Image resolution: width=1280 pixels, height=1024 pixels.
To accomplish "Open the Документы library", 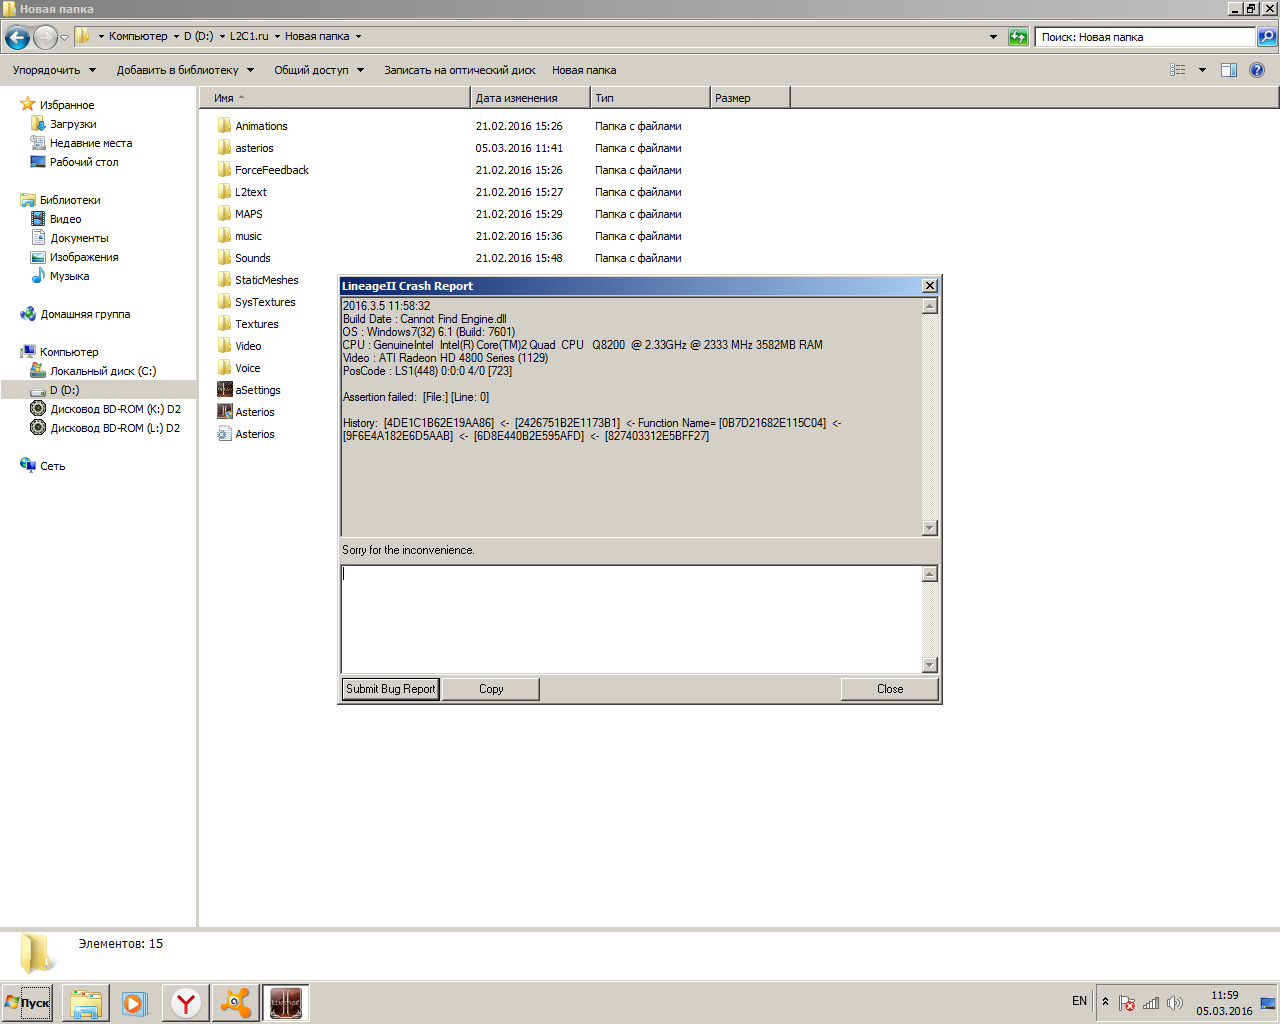I will pos(79,238).
